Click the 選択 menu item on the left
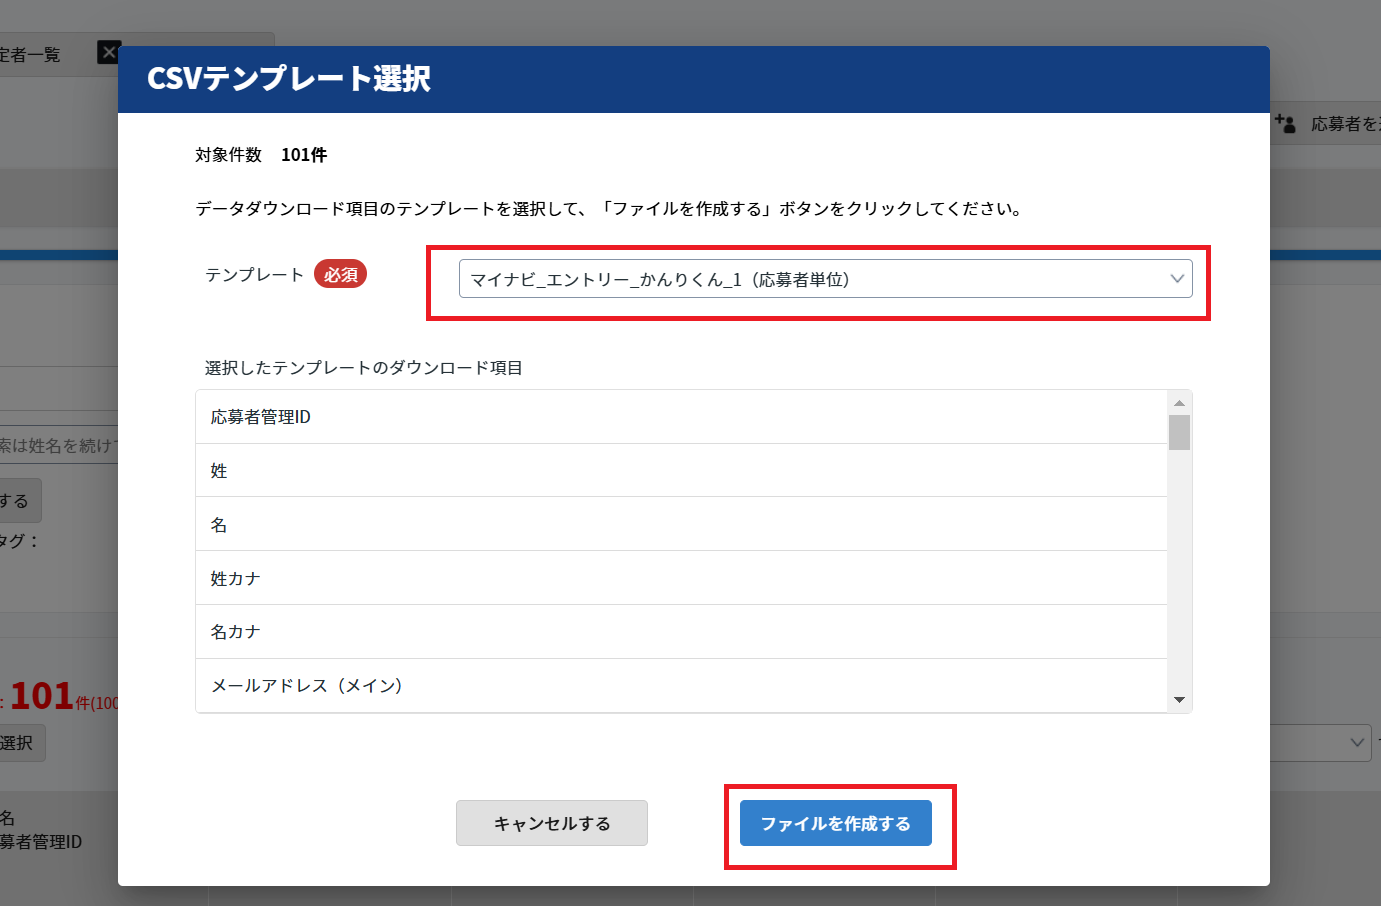The image size is (1381, 906). (21, 743)
